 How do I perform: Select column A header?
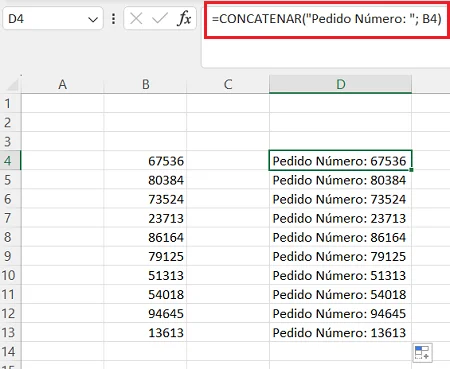click(63, 85)
